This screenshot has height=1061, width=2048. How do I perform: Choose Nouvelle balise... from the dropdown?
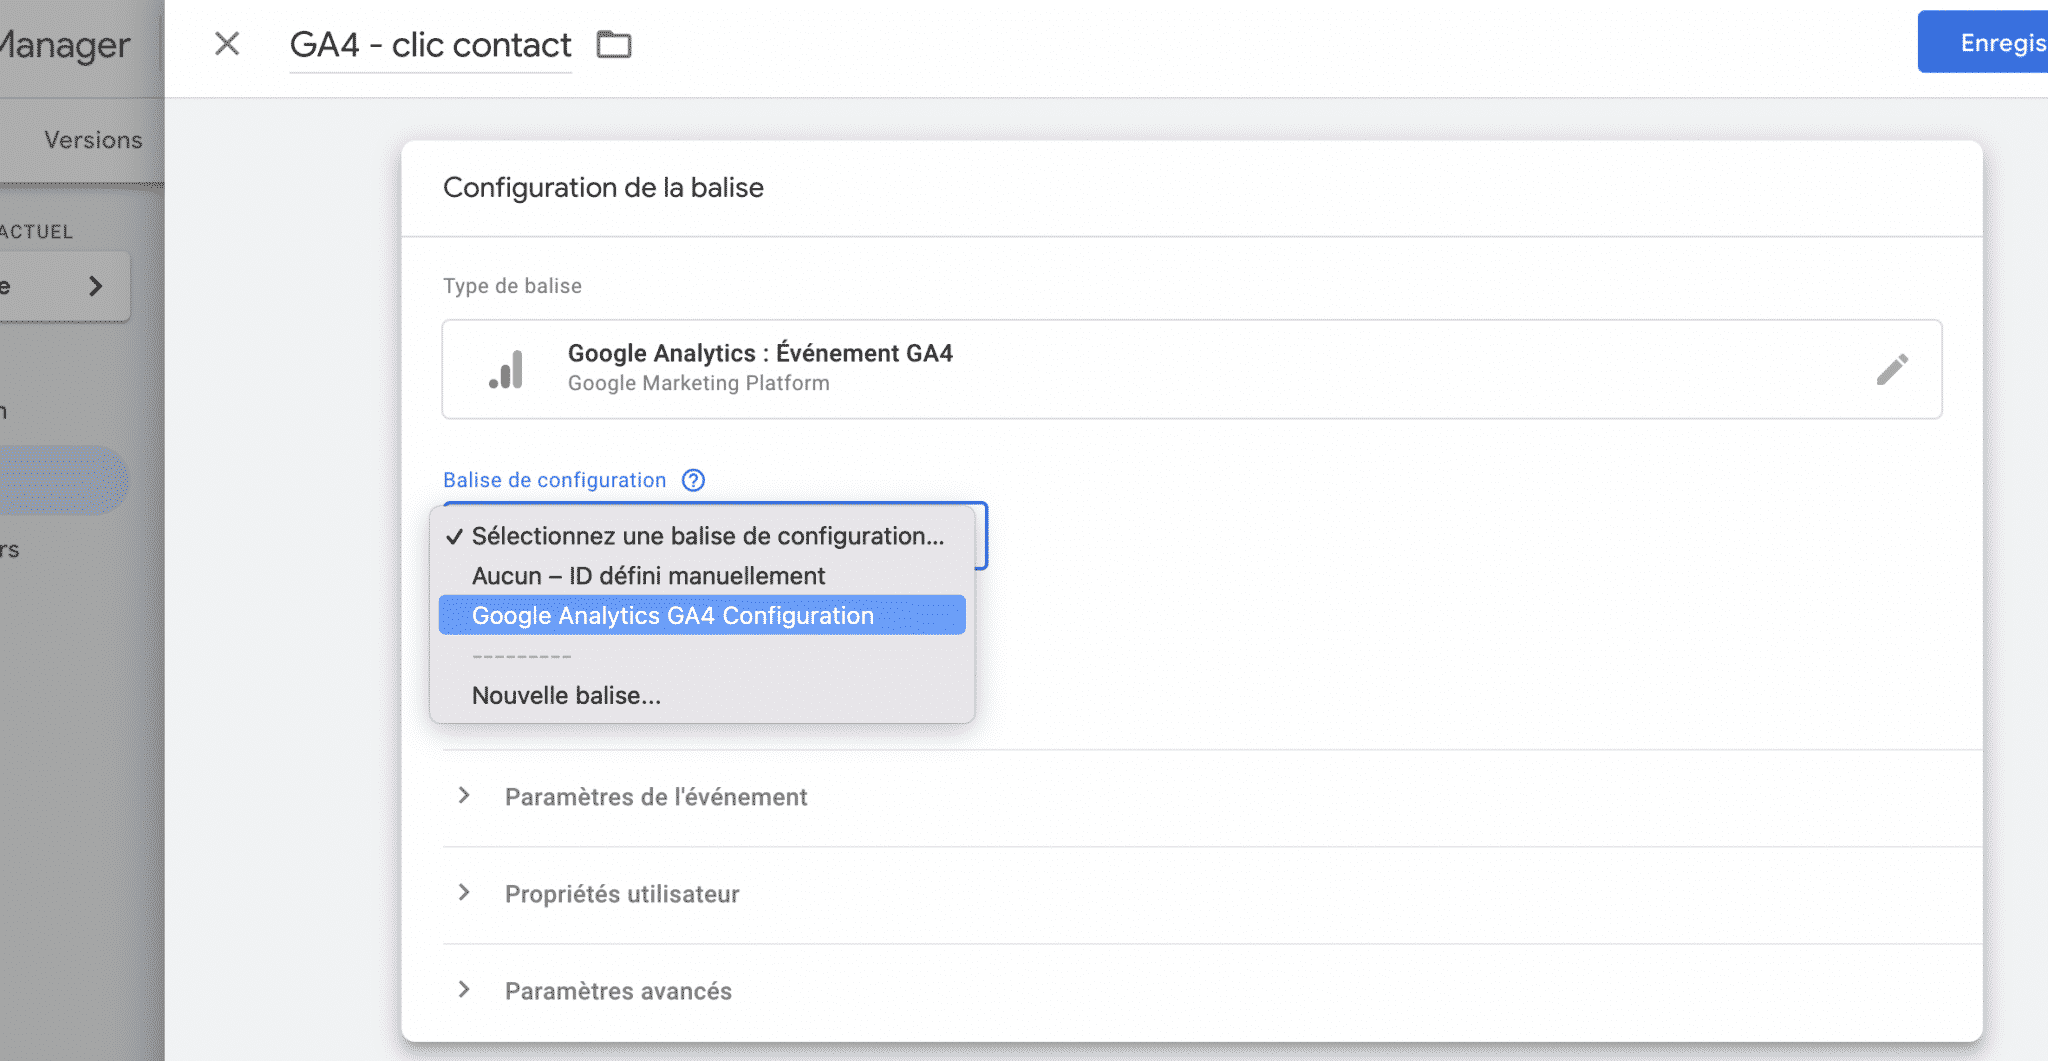[702, 695]
